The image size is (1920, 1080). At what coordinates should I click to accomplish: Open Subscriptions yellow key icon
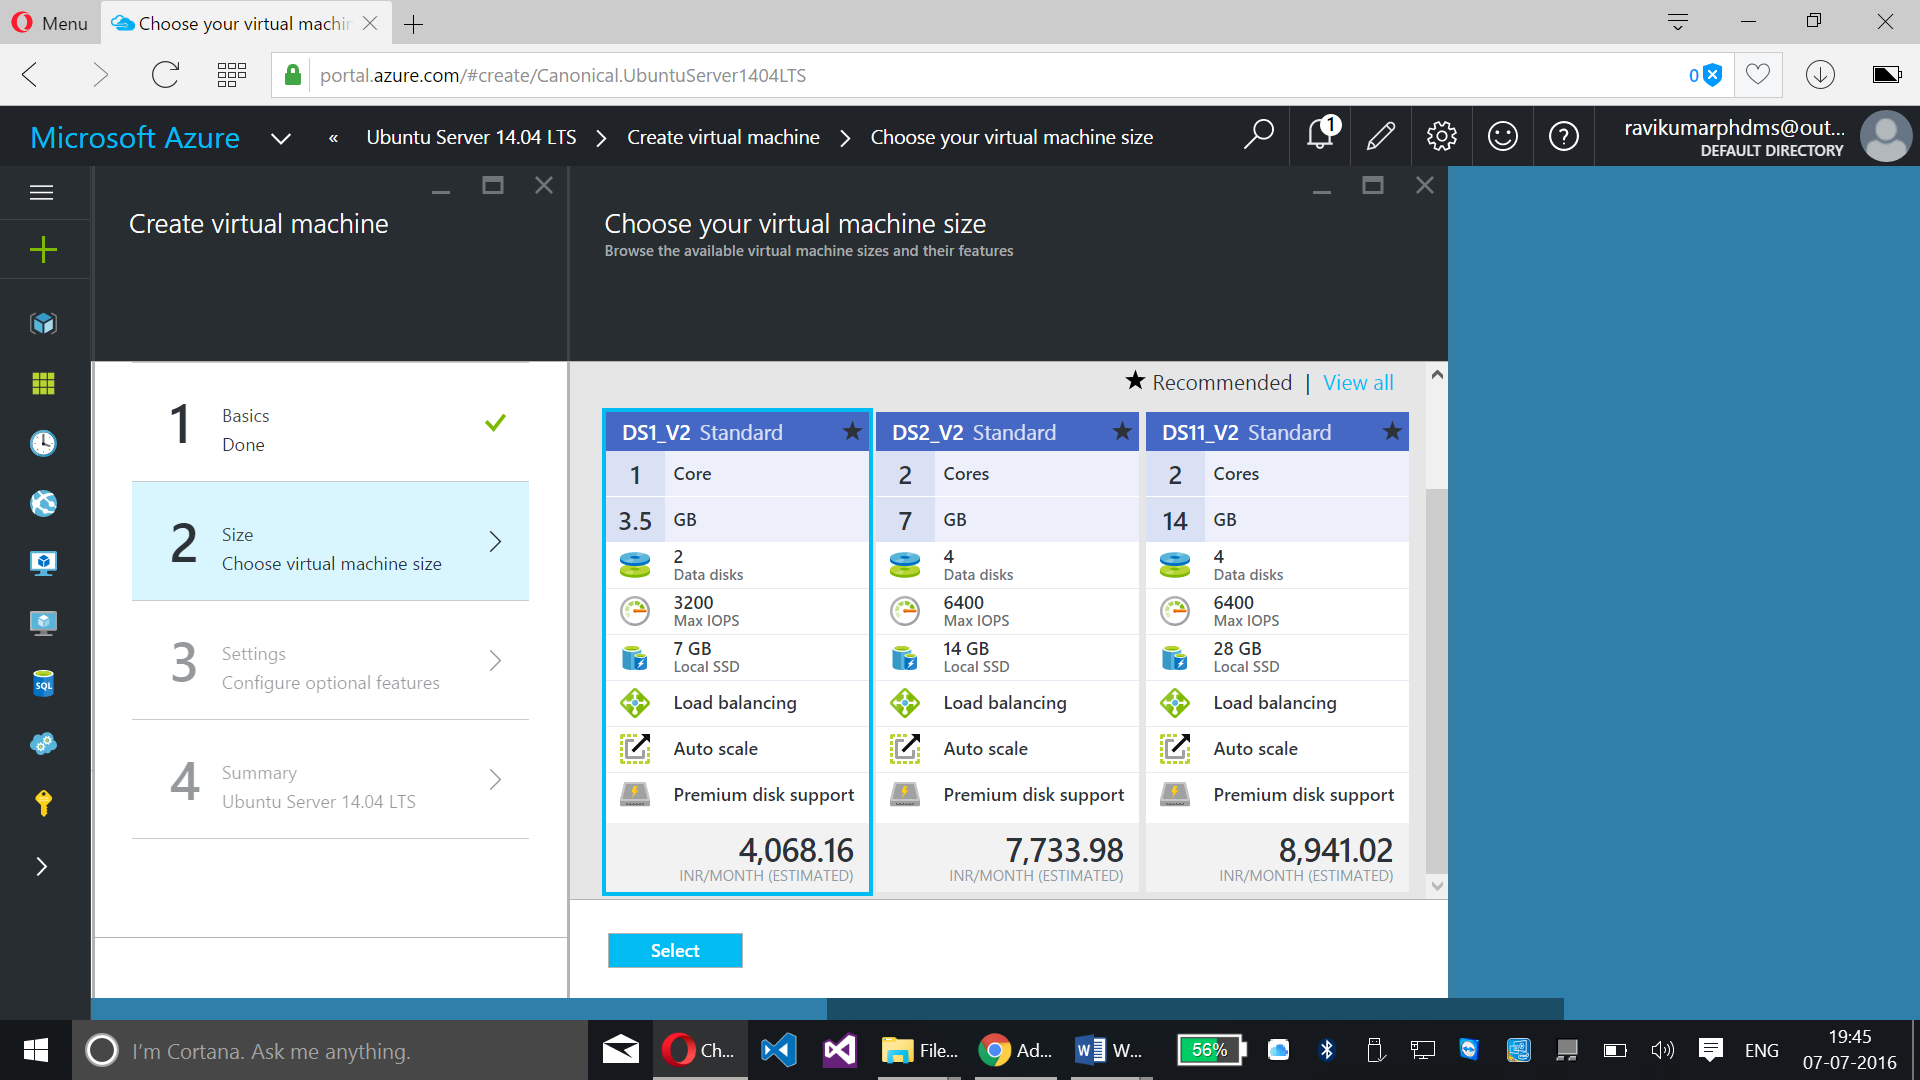pyautogui.click(x=43, y=803)
